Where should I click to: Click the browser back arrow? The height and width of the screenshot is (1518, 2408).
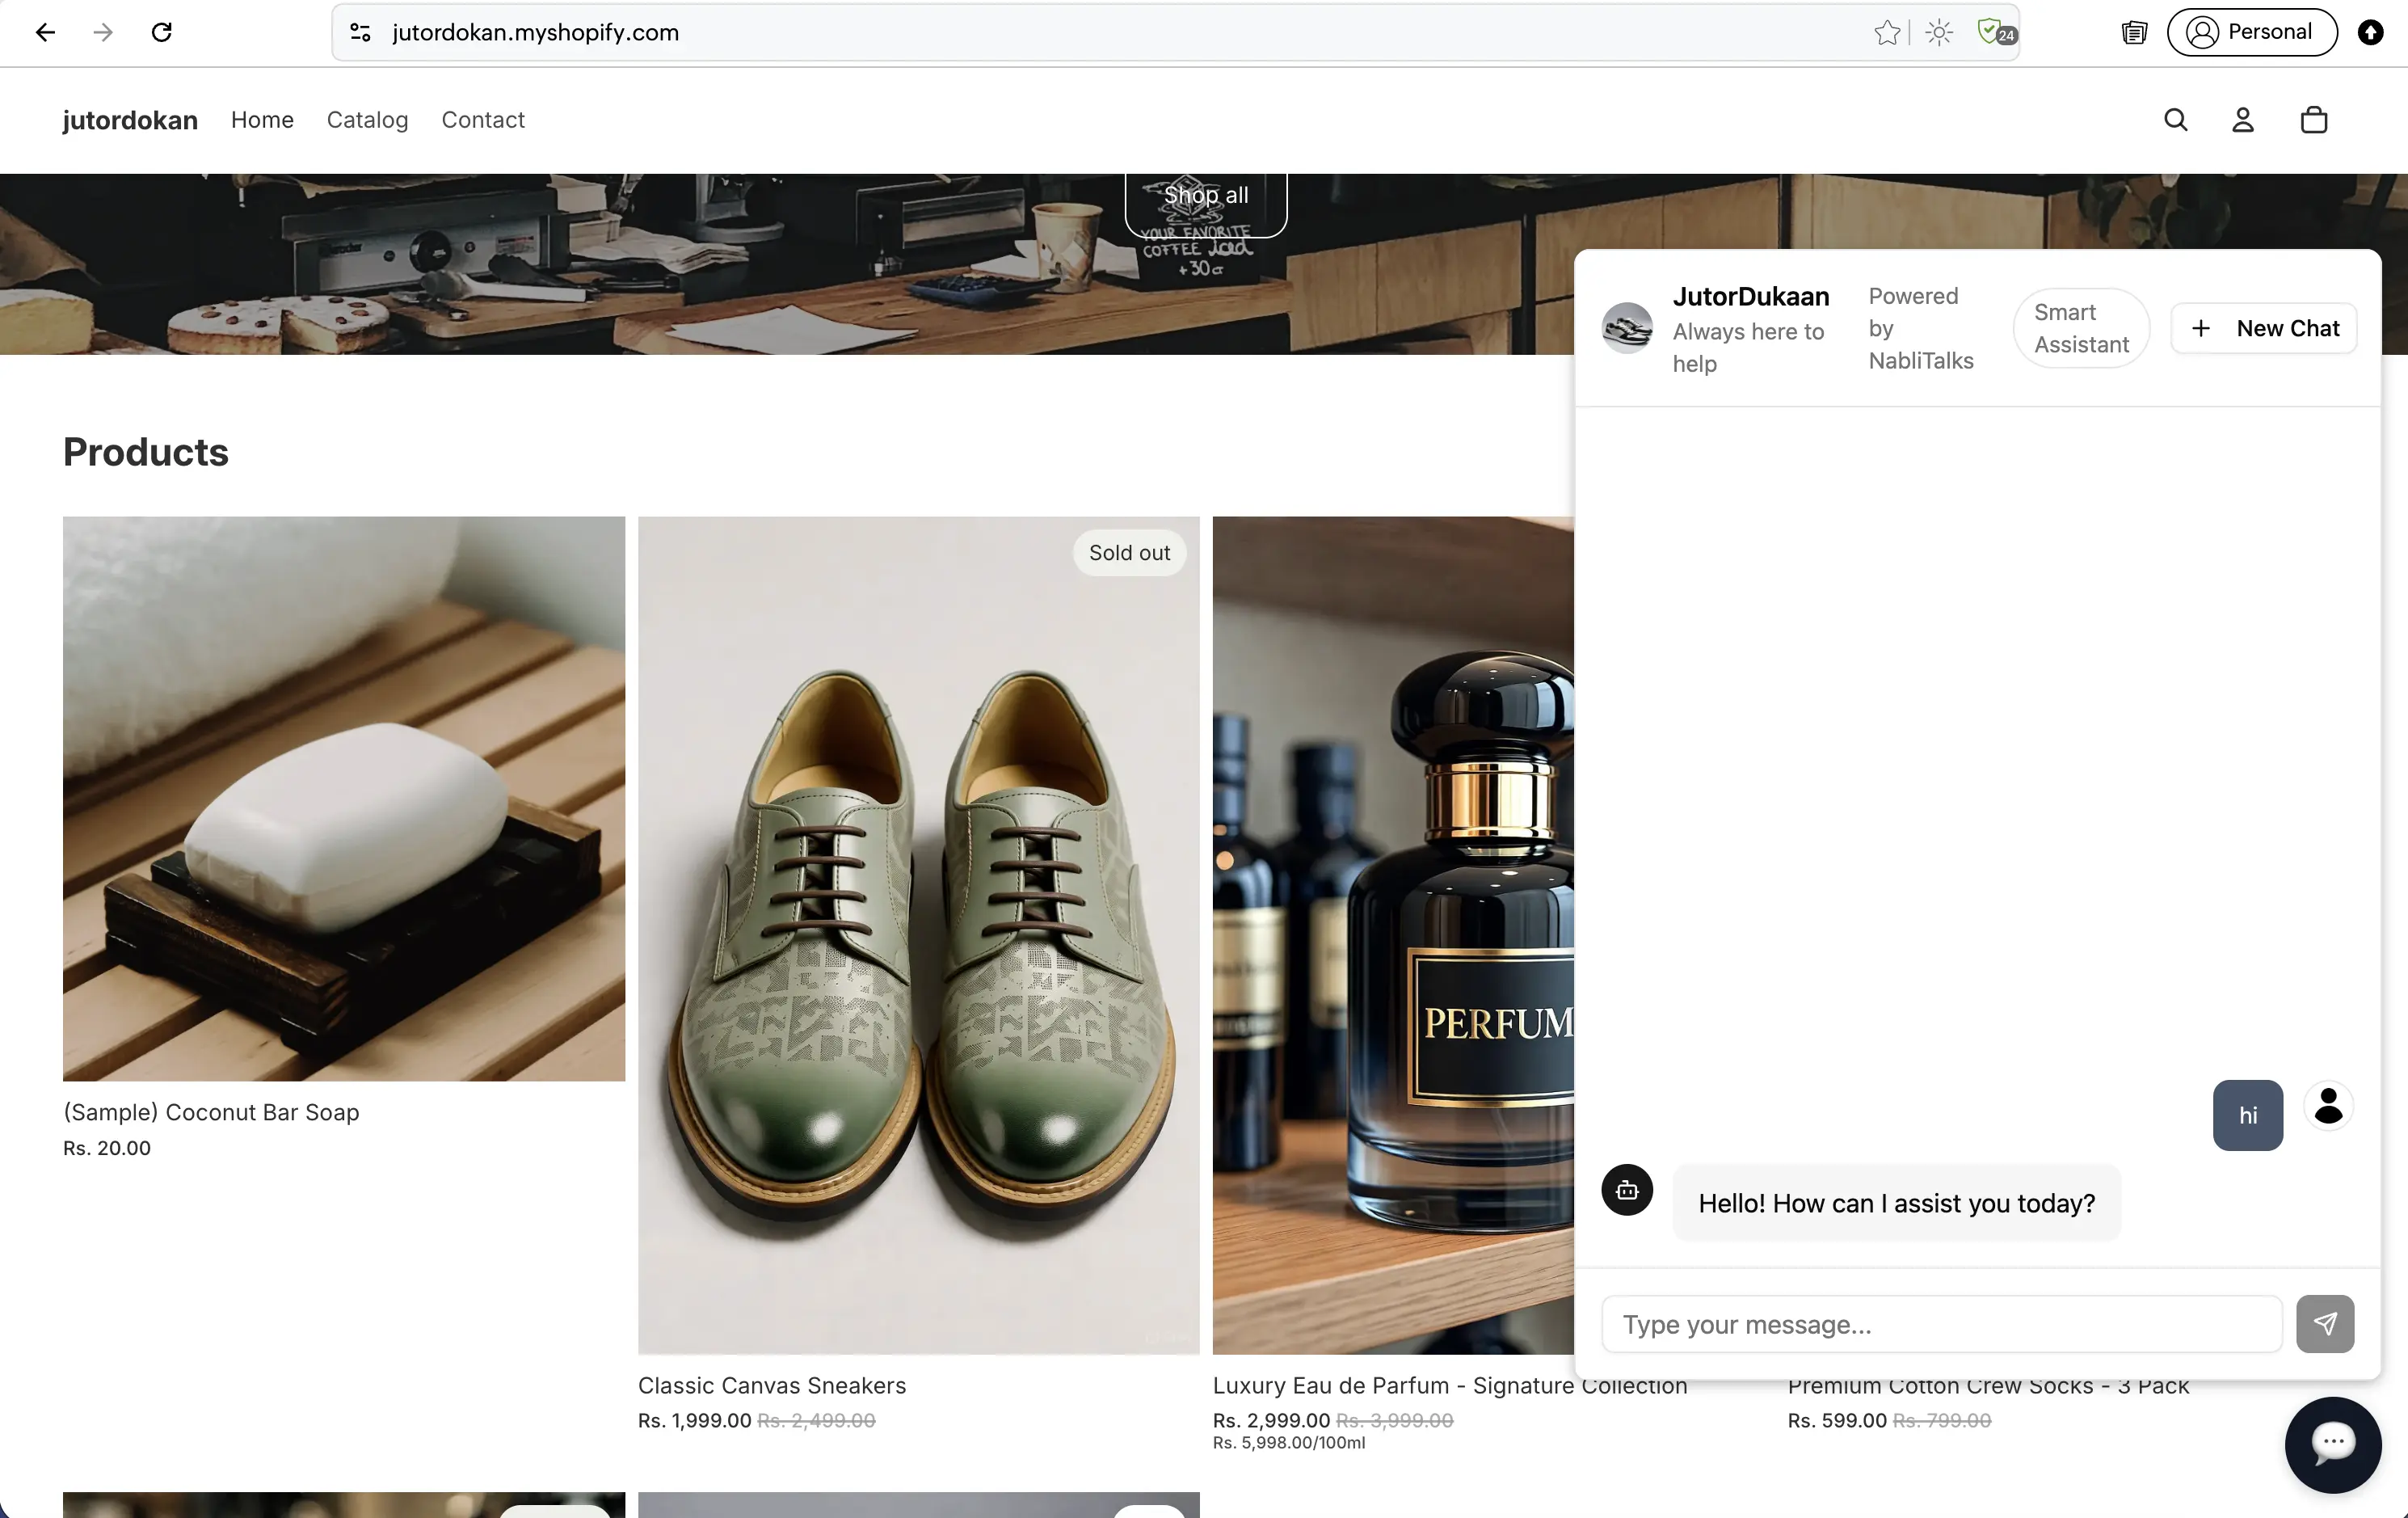point(45,32)
